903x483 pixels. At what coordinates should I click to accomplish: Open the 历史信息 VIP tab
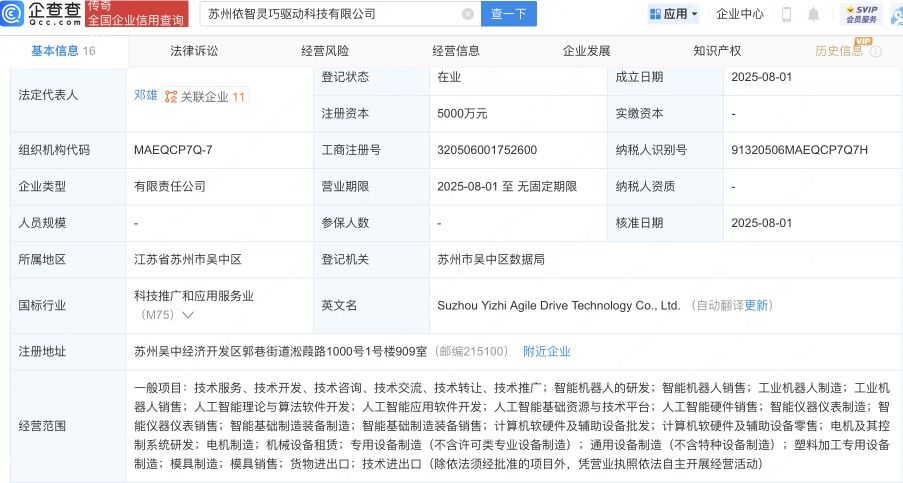tap(838, 51)
